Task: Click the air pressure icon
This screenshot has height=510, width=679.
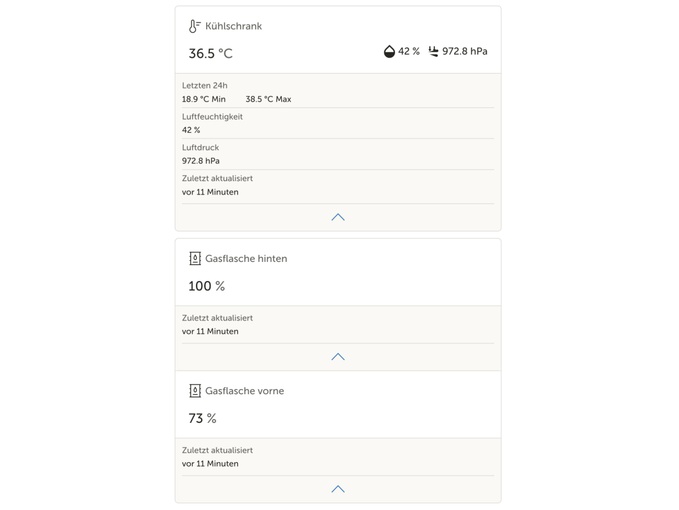Action: pos(433,52)
